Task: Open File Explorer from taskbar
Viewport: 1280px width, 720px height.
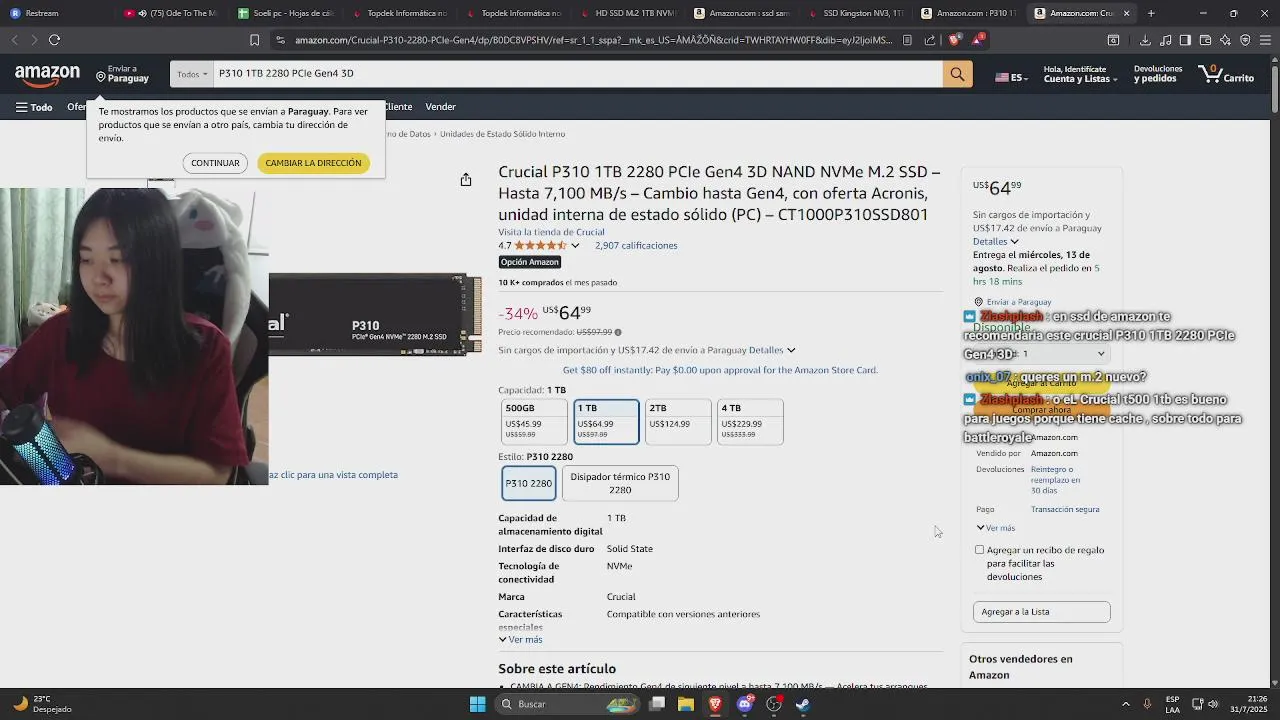Action: tap(686, 704)
